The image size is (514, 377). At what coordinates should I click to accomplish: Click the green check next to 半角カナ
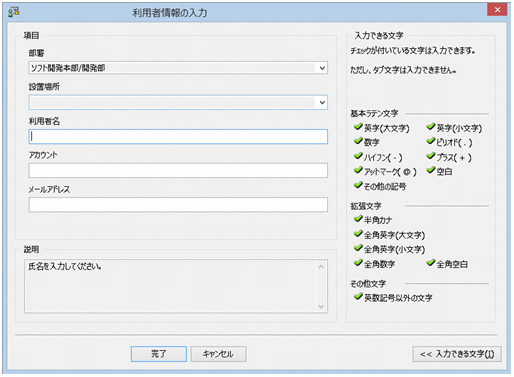(x=358, y=219)
